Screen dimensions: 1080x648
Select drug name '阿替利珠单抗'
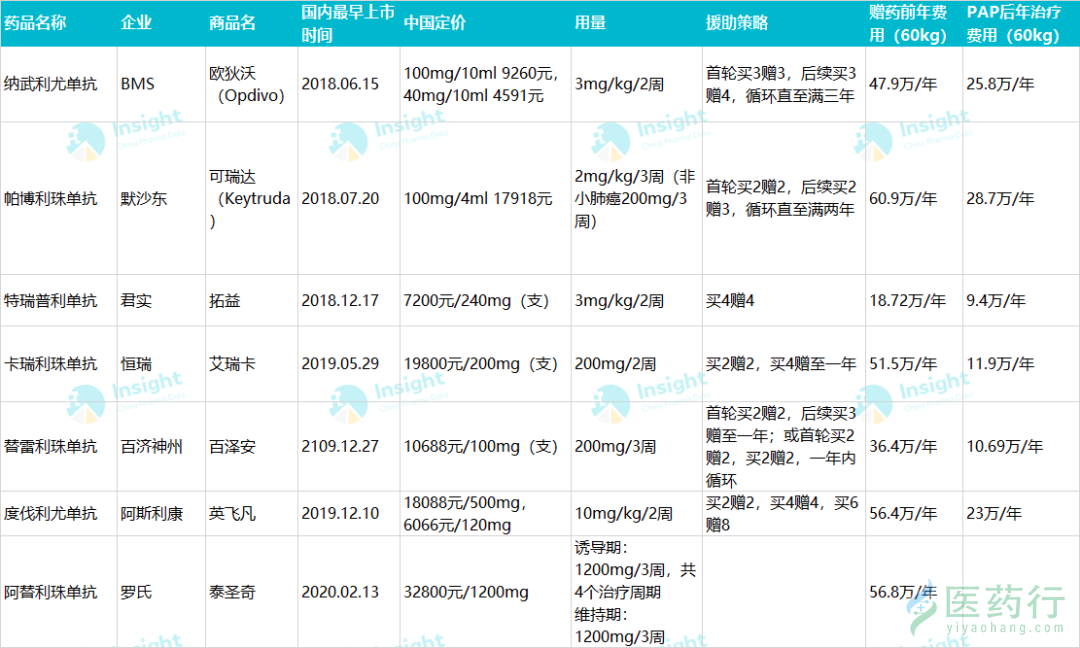click(50, 592)
